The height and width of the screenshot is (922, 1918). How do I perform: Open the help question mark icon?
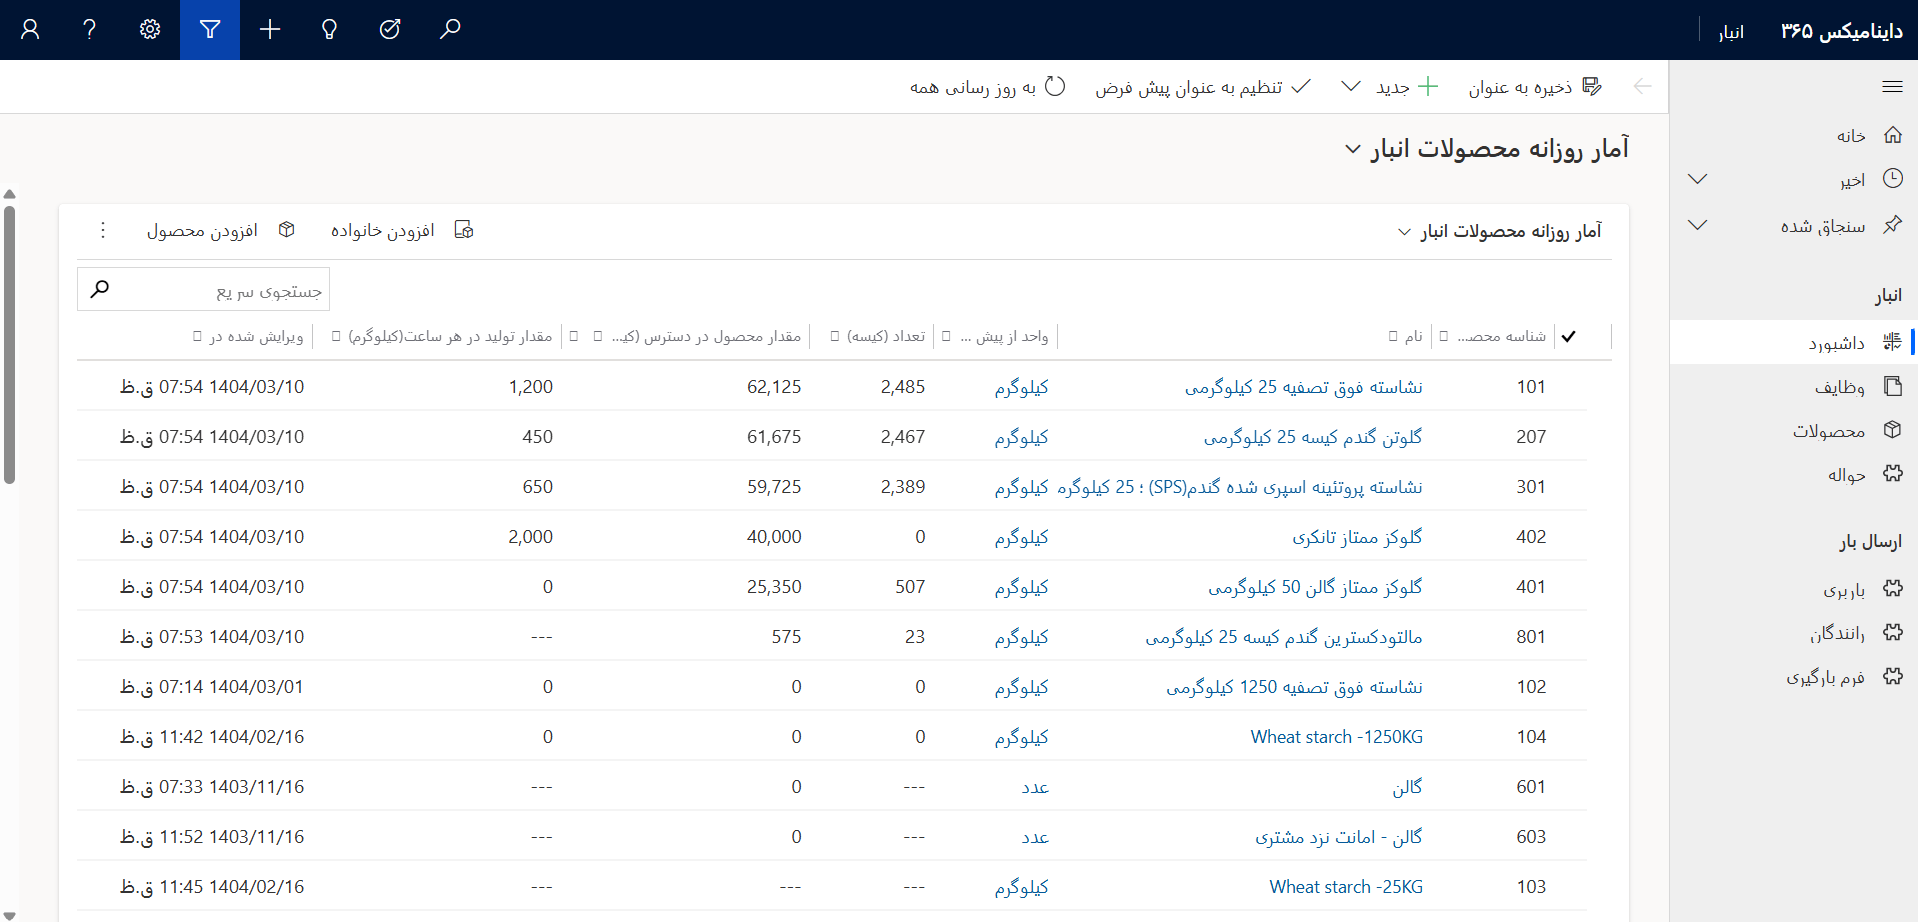tap(90, 30)
